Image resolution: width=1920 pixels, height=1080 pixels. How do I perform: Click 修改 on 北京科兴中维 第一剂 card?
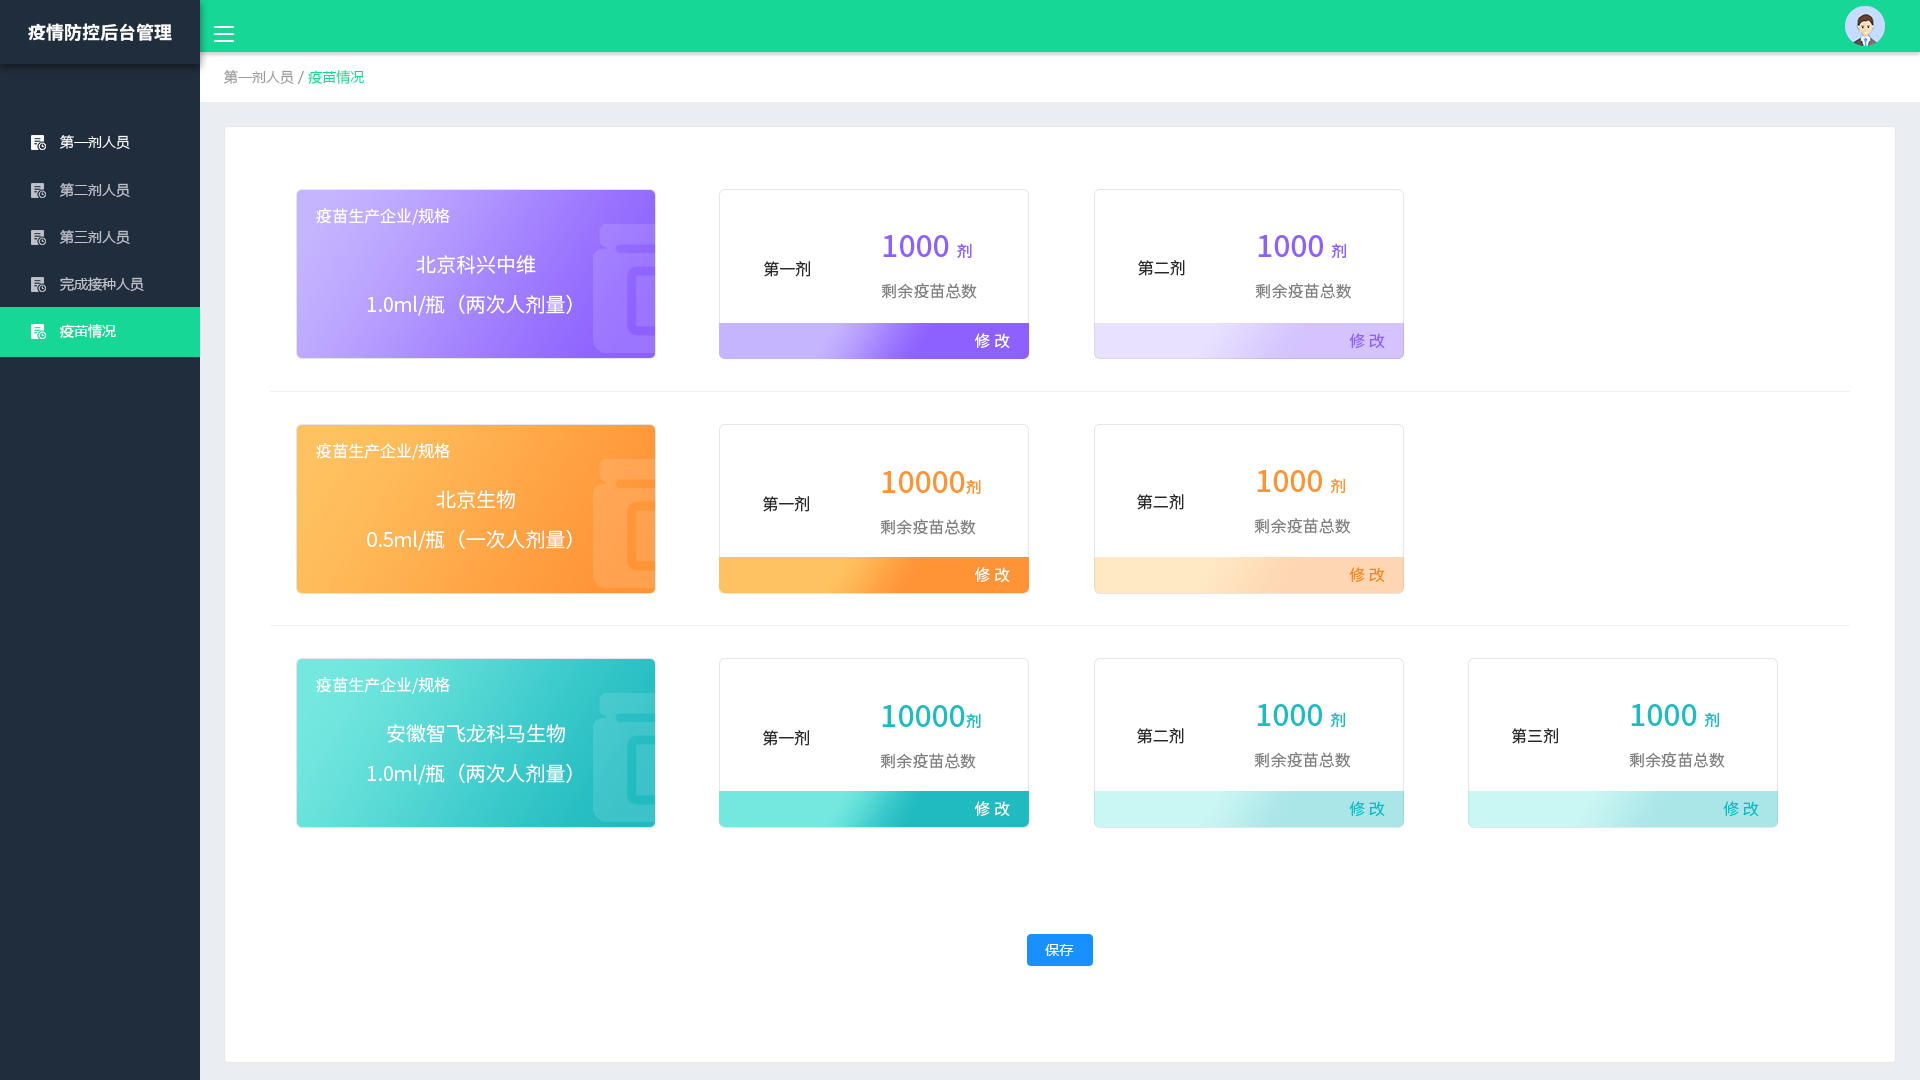tap(992, 341)
